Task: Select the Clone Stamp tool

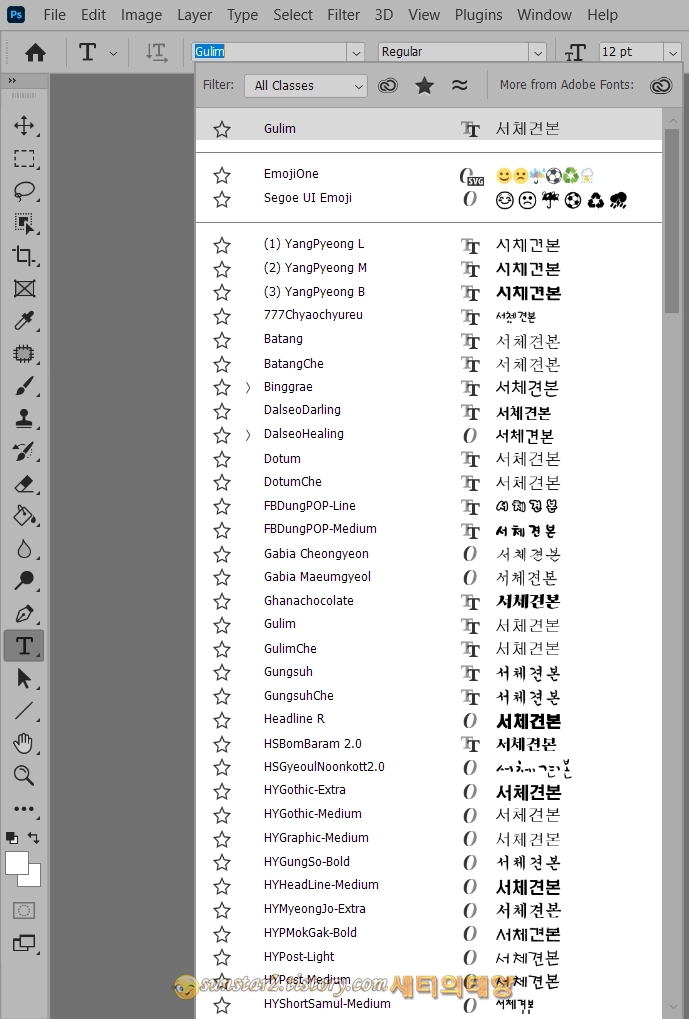Action: click(x=24, y=419)
